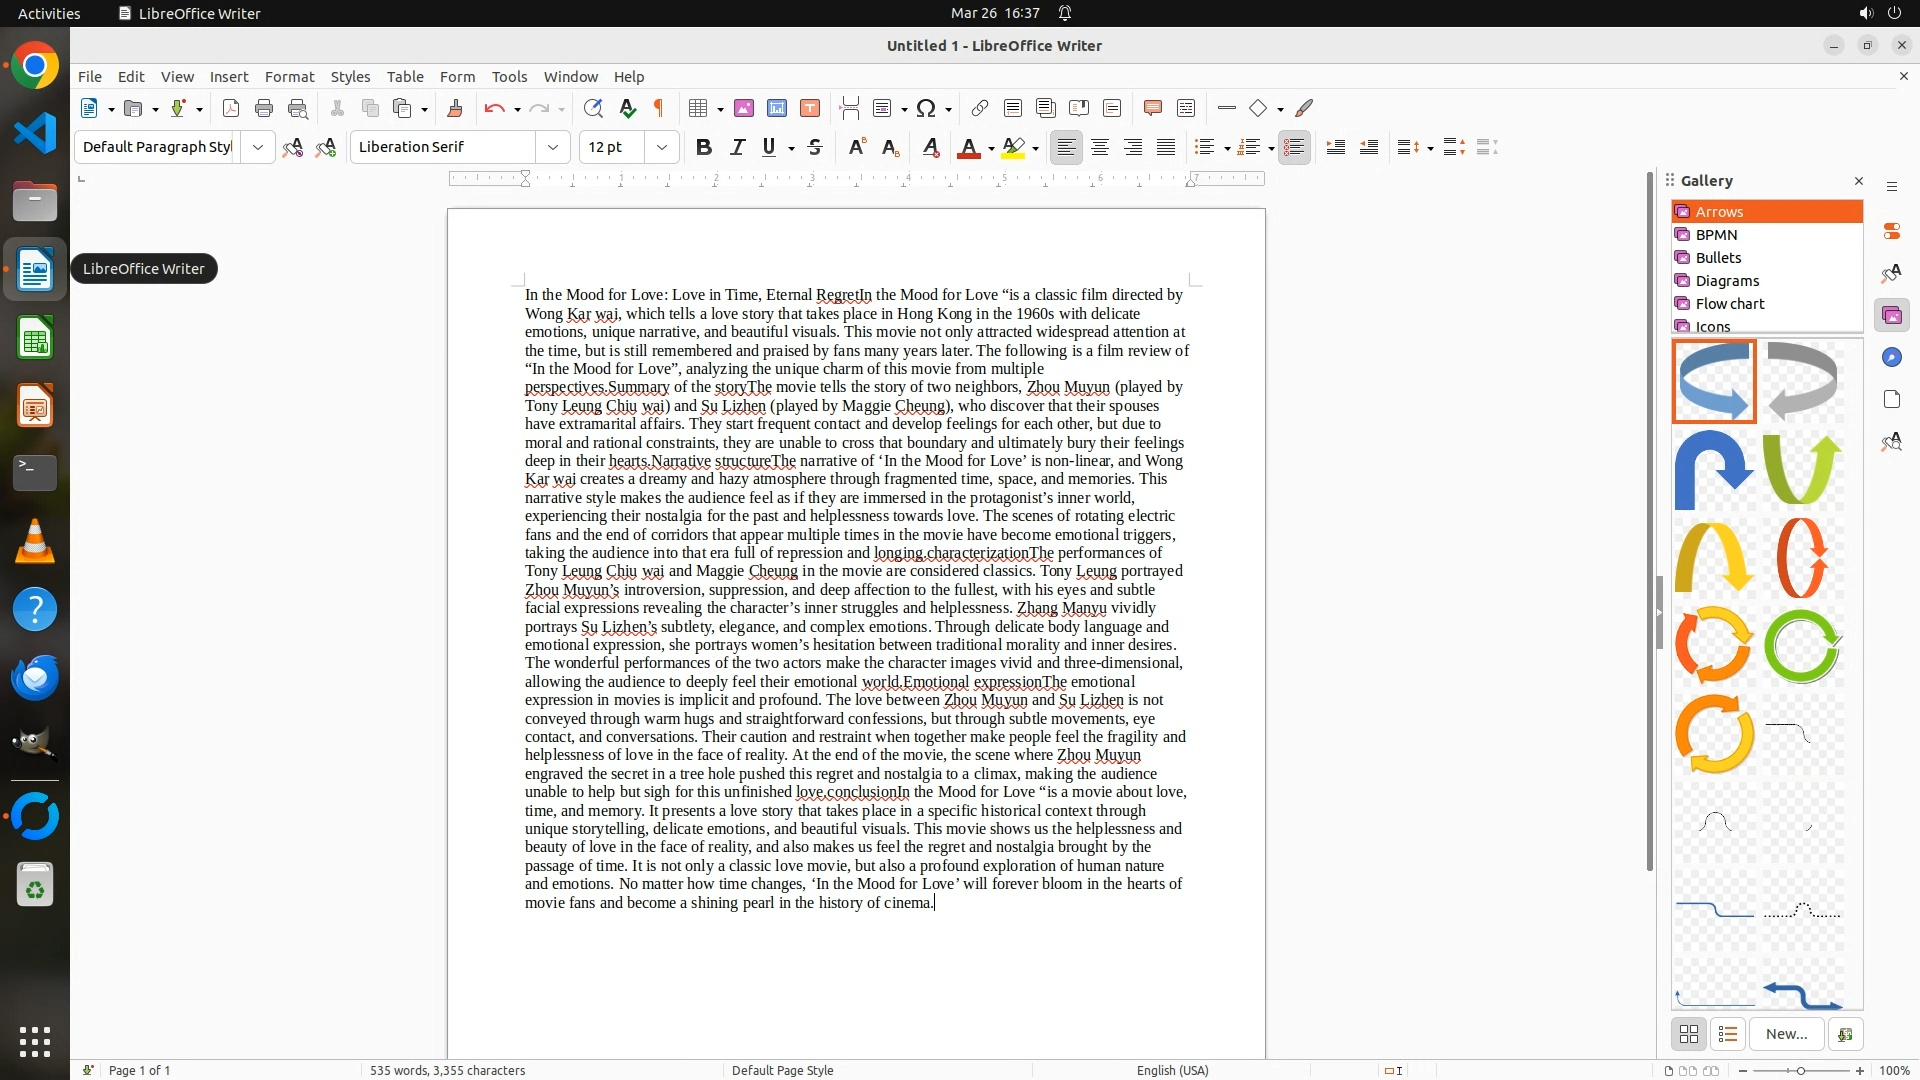Open the Find & Replace tool
1920x1080 pixels.
click(593, 108)
